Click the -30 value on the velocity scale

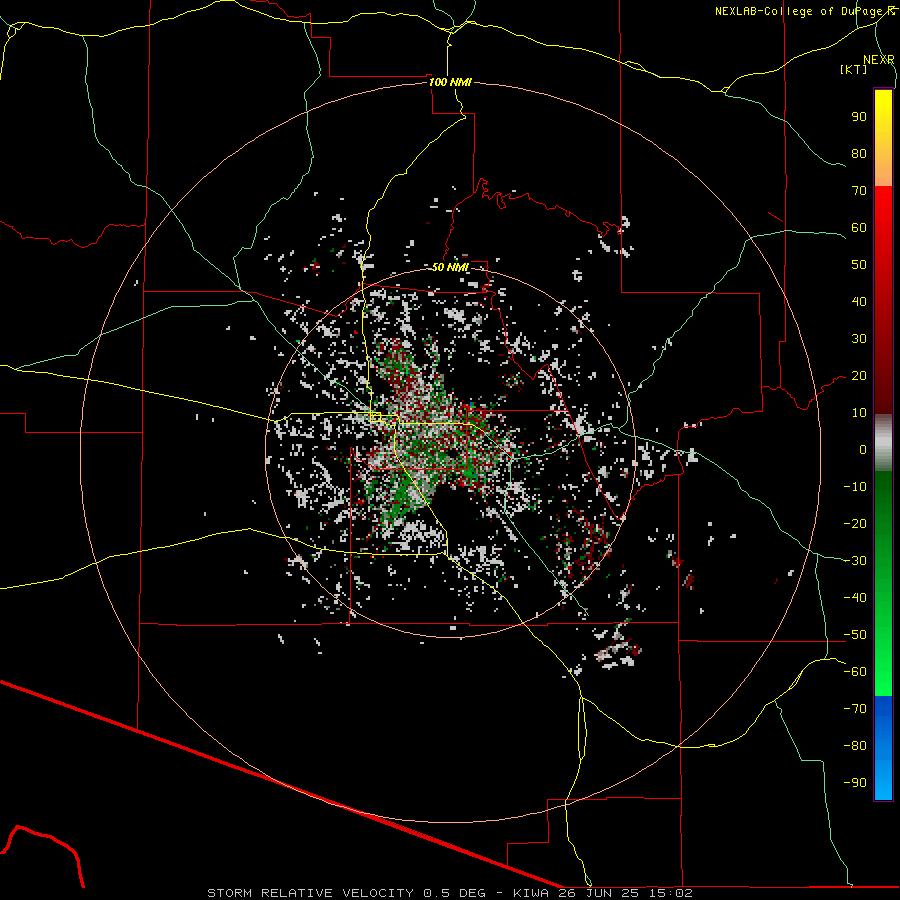[x=855, y=561]
